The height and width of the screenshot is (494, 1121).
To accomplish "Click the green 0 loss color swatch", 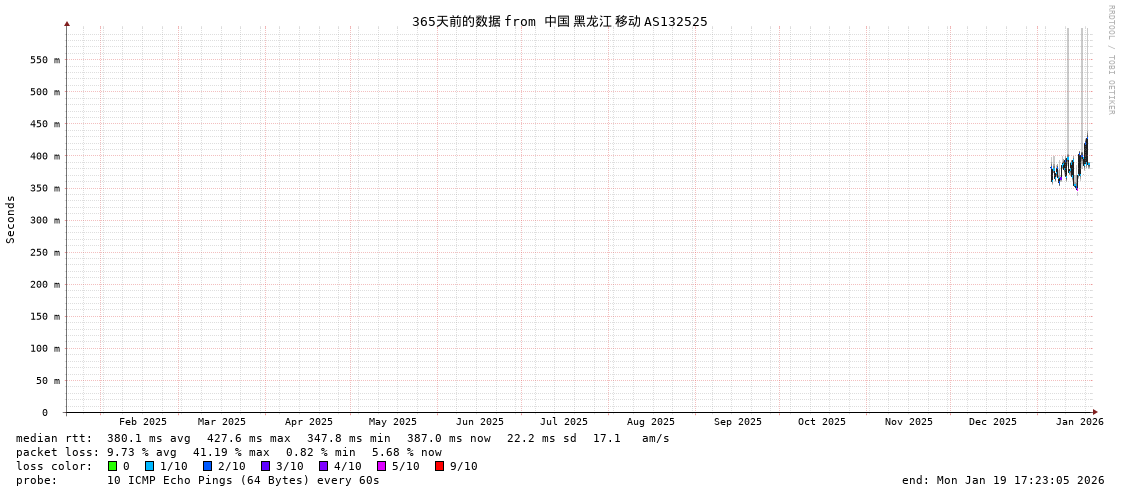I will [x=113, y=466].
